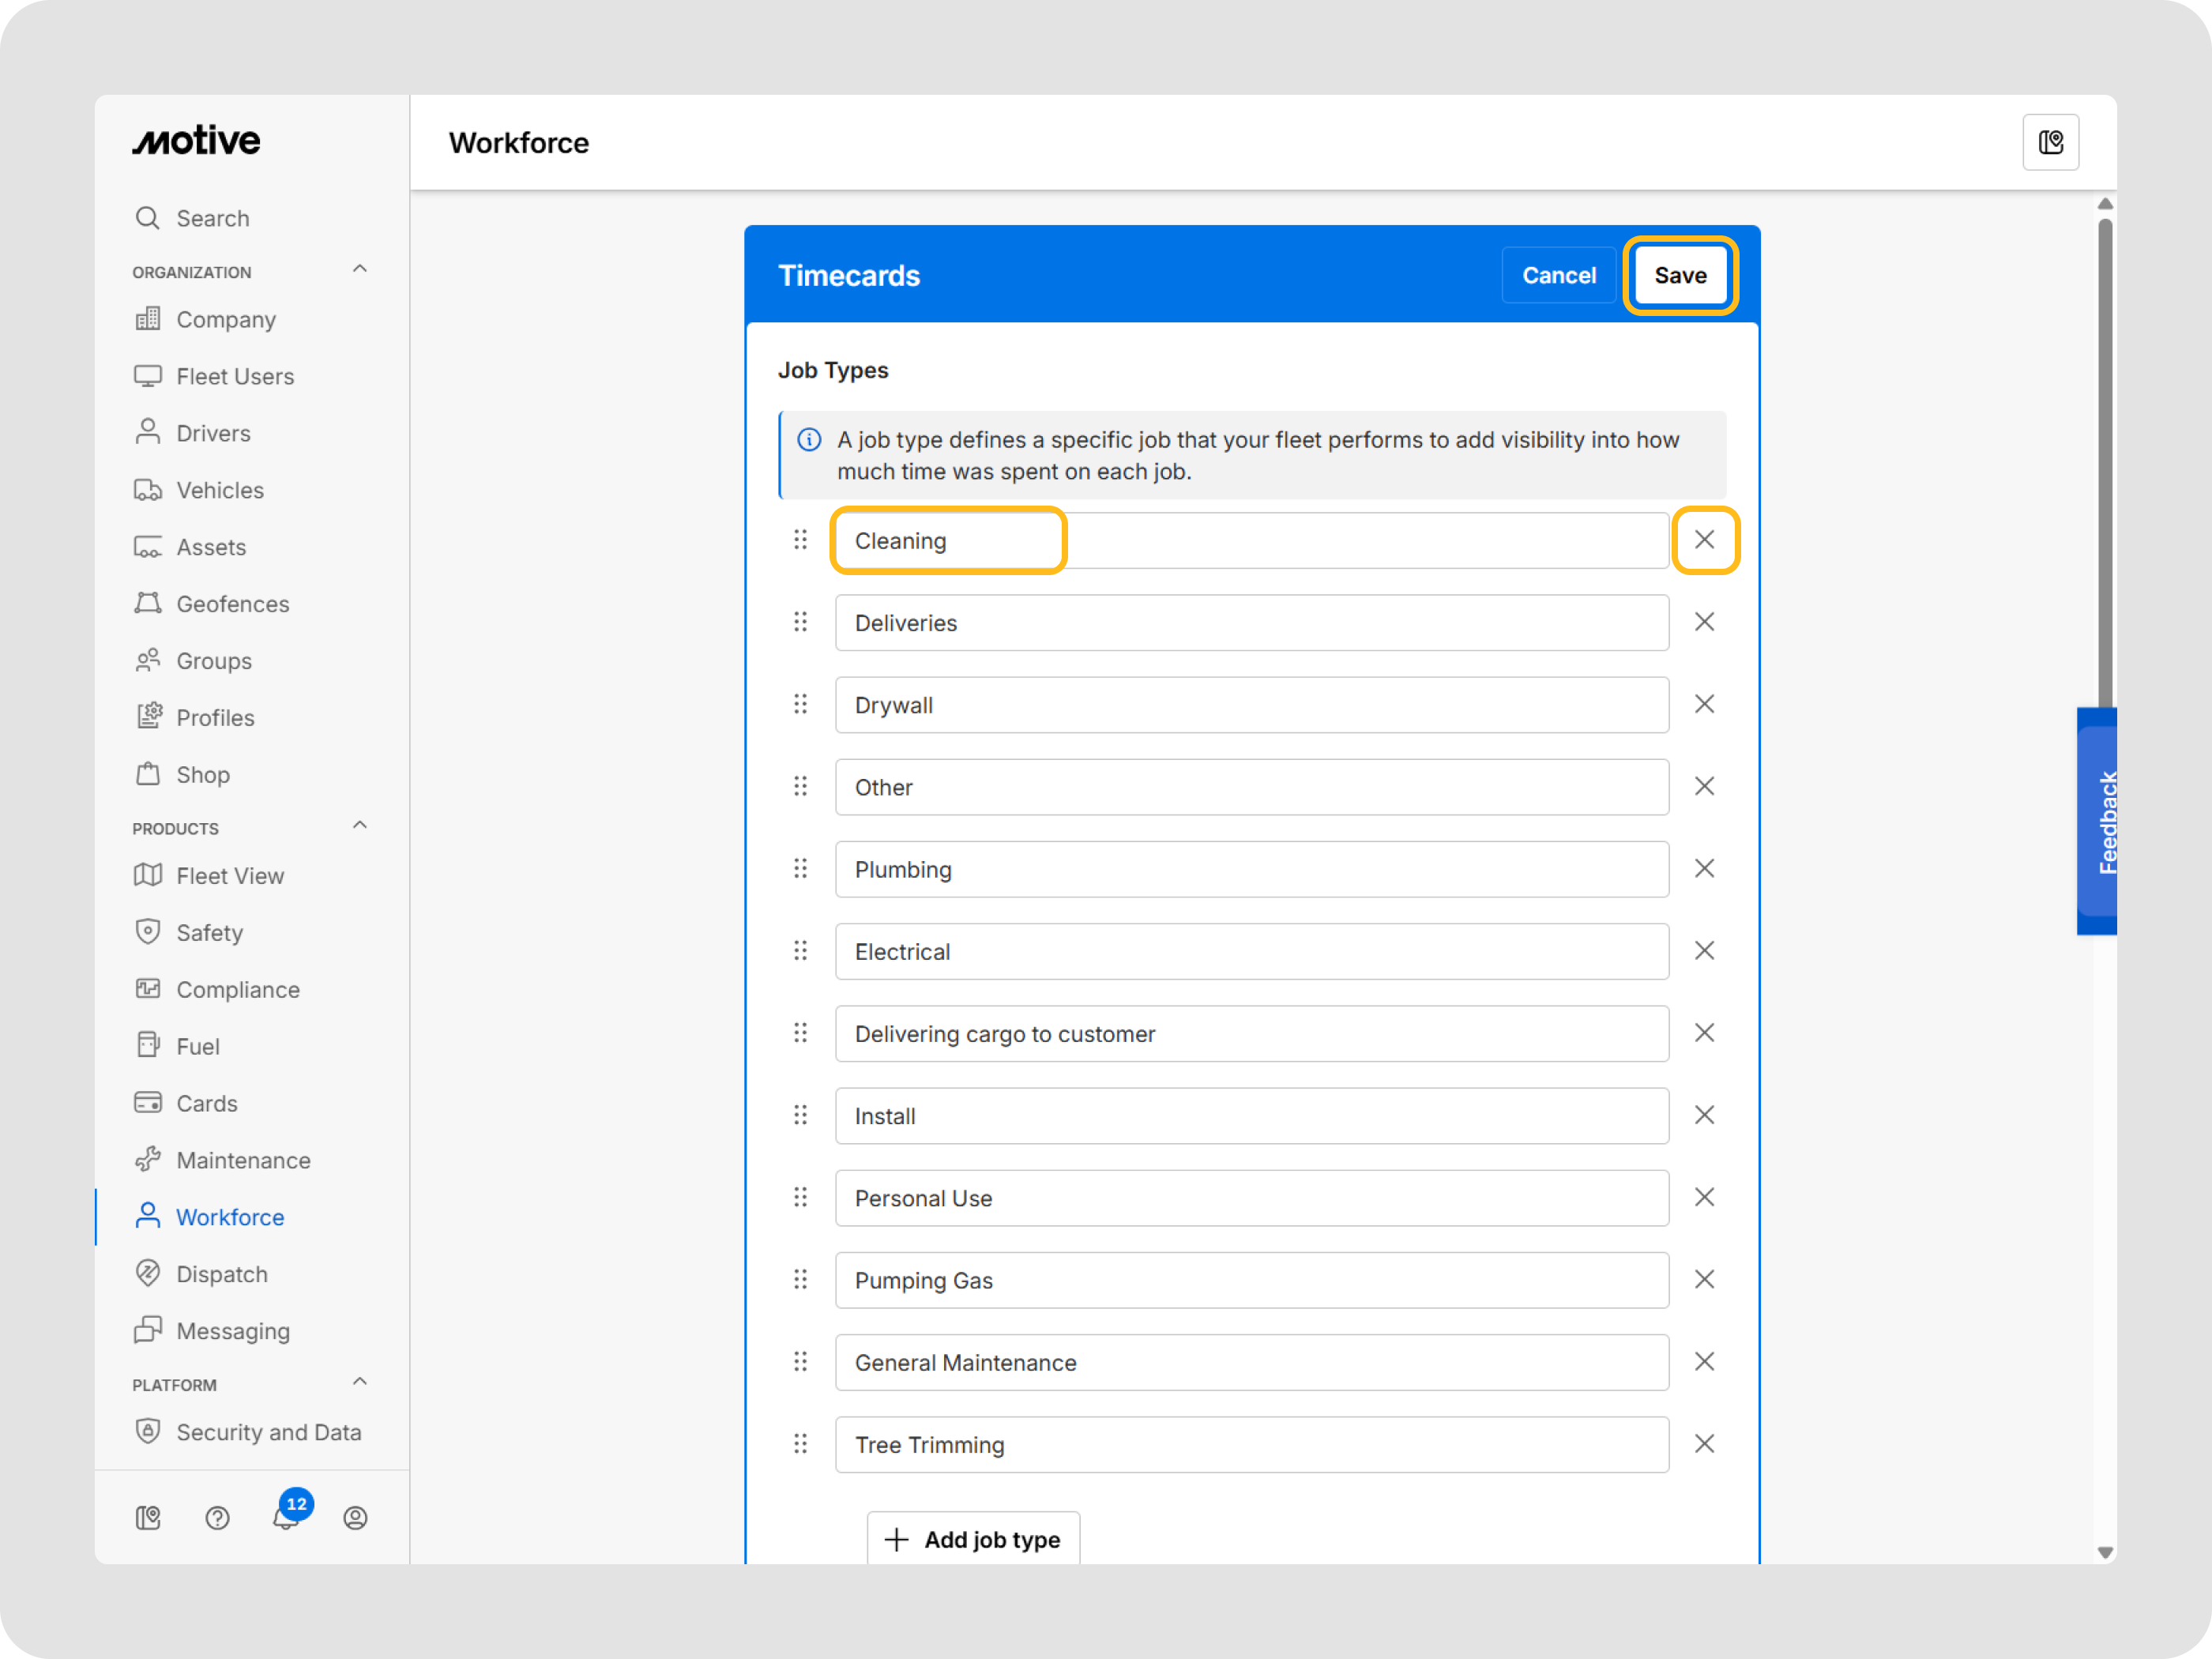Image resolution: width=2212 pixels, height=1659 pixels.
Task: Delete the Personal Use job type
Action: (x=1704, y=1197)
